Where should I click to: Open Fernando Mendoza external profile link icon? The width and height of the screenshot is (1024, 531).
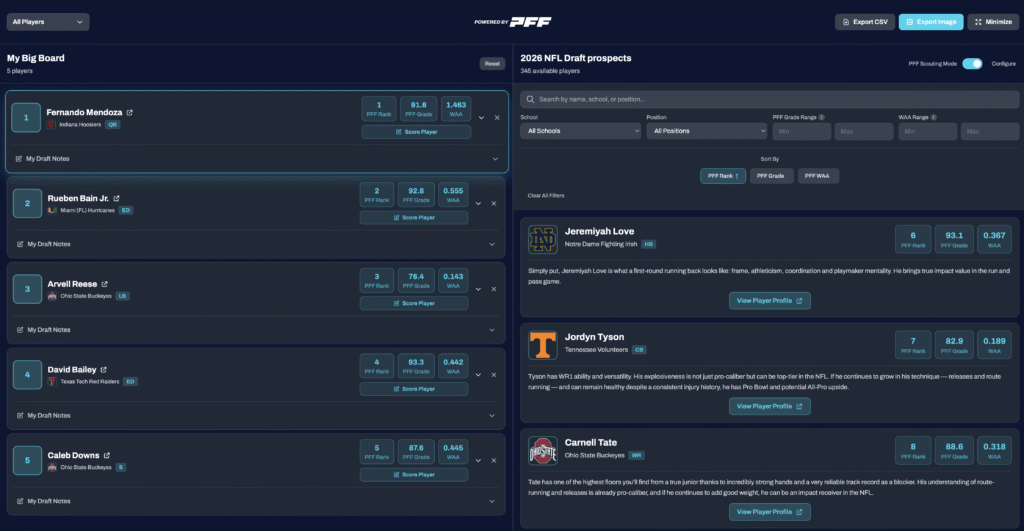130,112
